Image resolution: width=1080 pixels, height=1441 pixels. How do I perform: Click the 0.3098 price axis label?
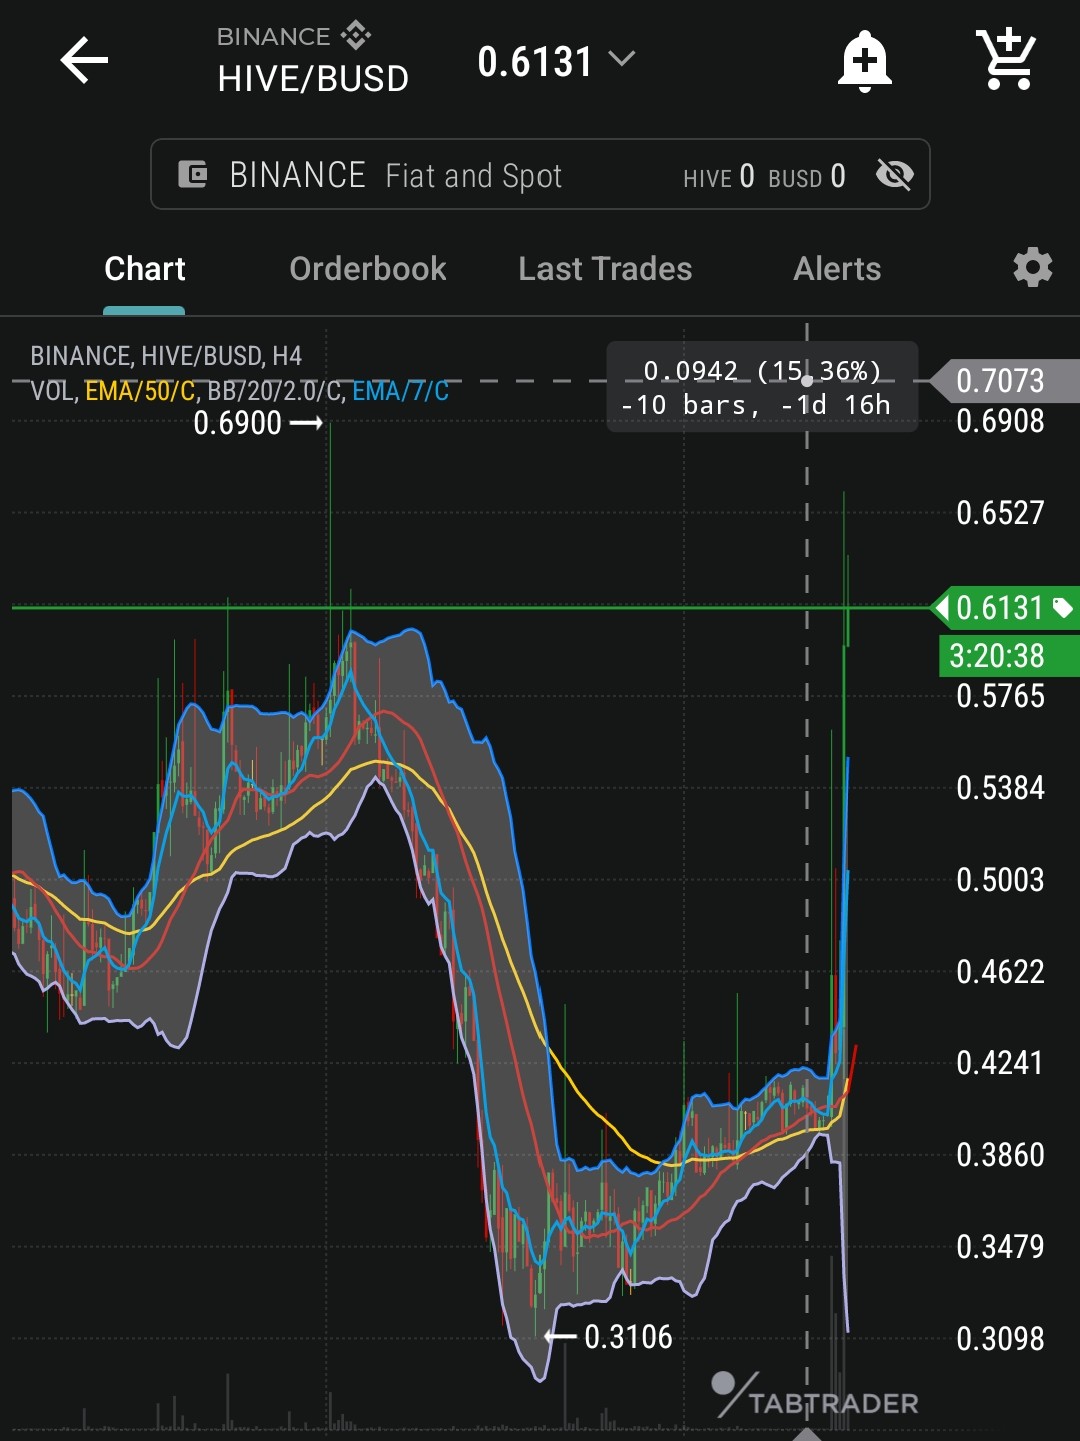coord(1000,1339)
